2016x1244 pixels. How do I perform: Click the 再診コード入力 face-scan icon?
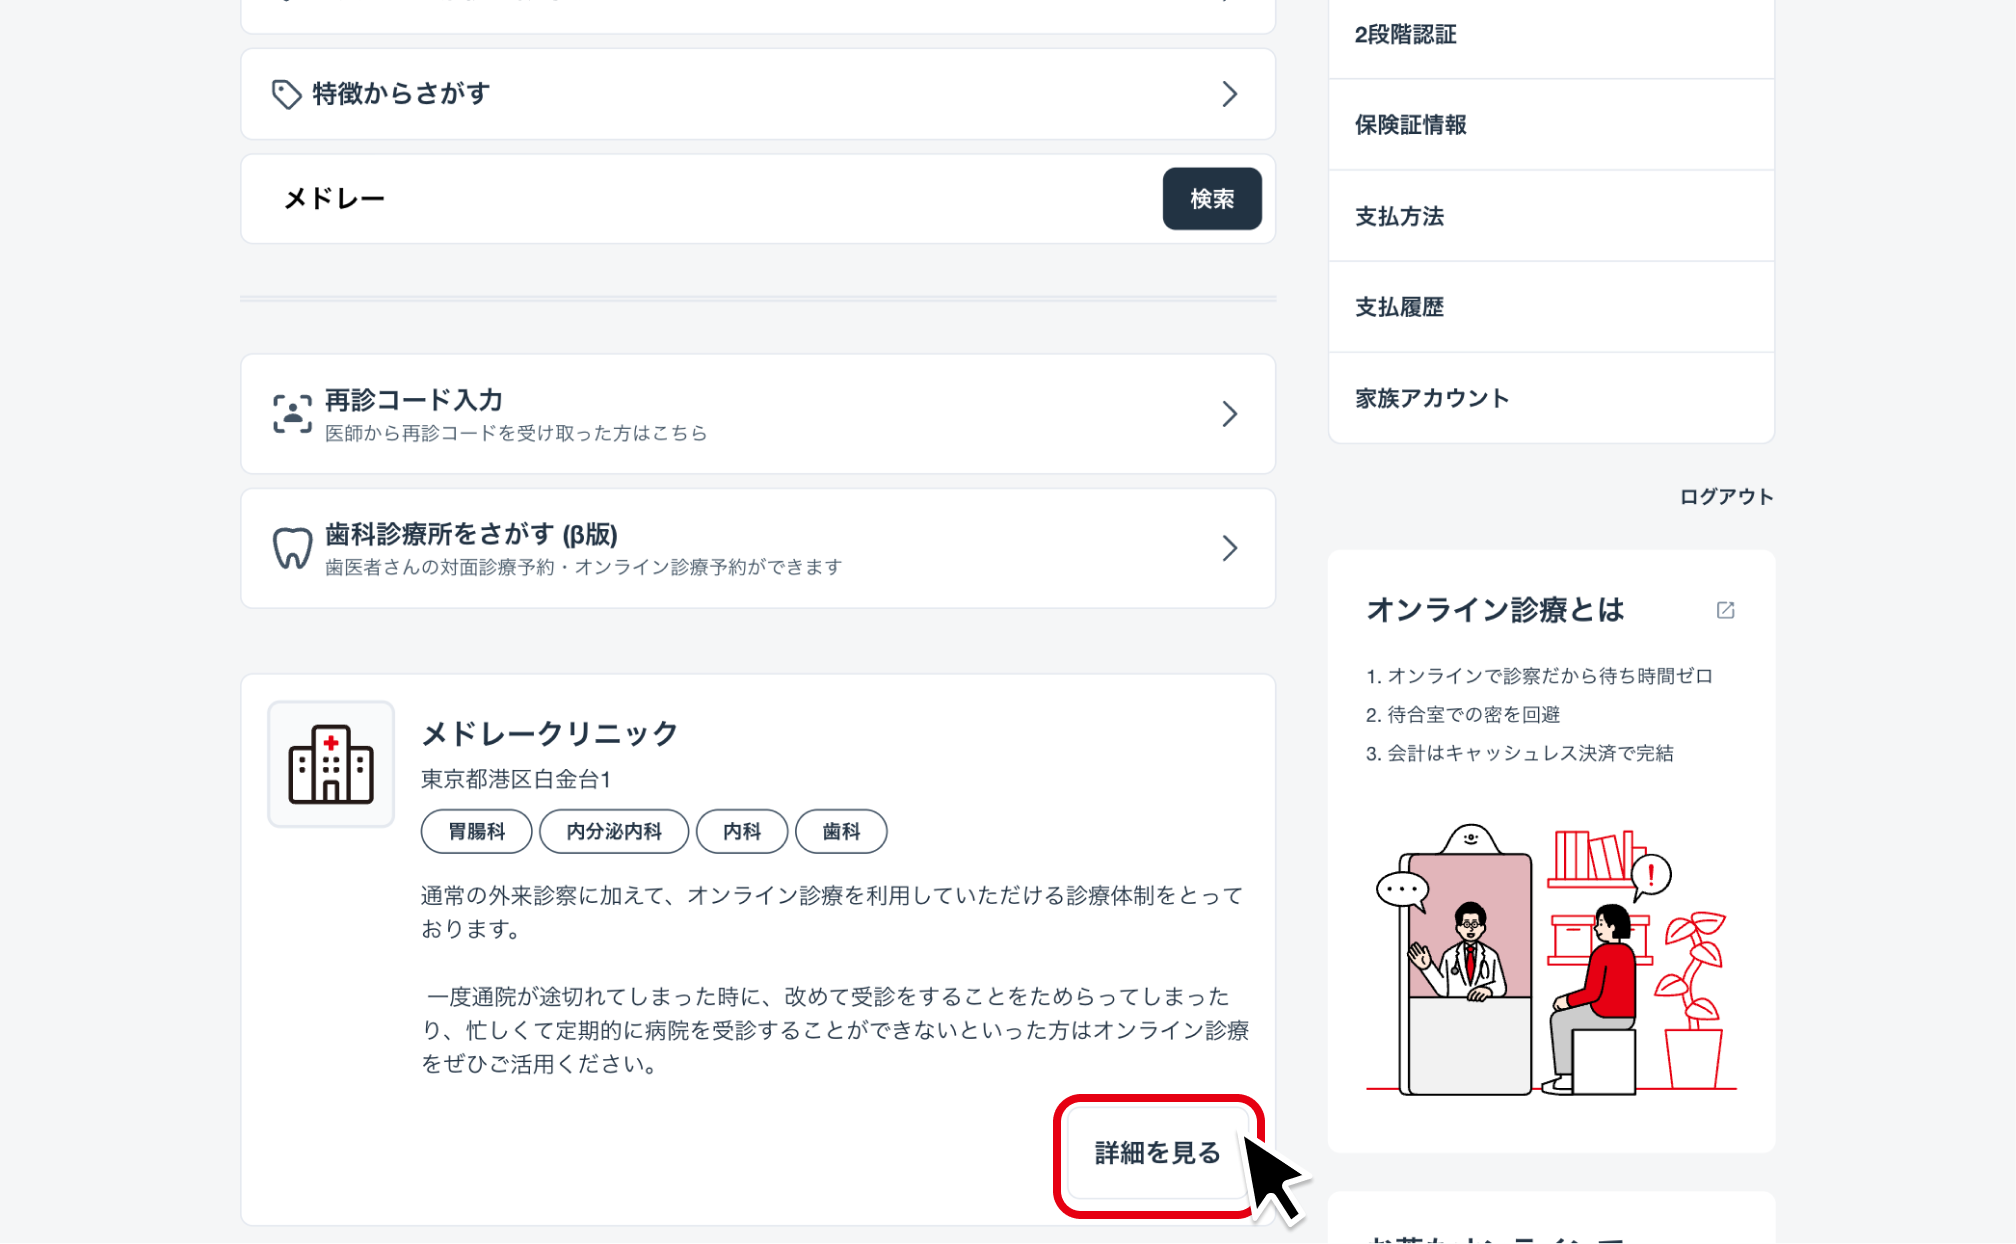point(292,413)
